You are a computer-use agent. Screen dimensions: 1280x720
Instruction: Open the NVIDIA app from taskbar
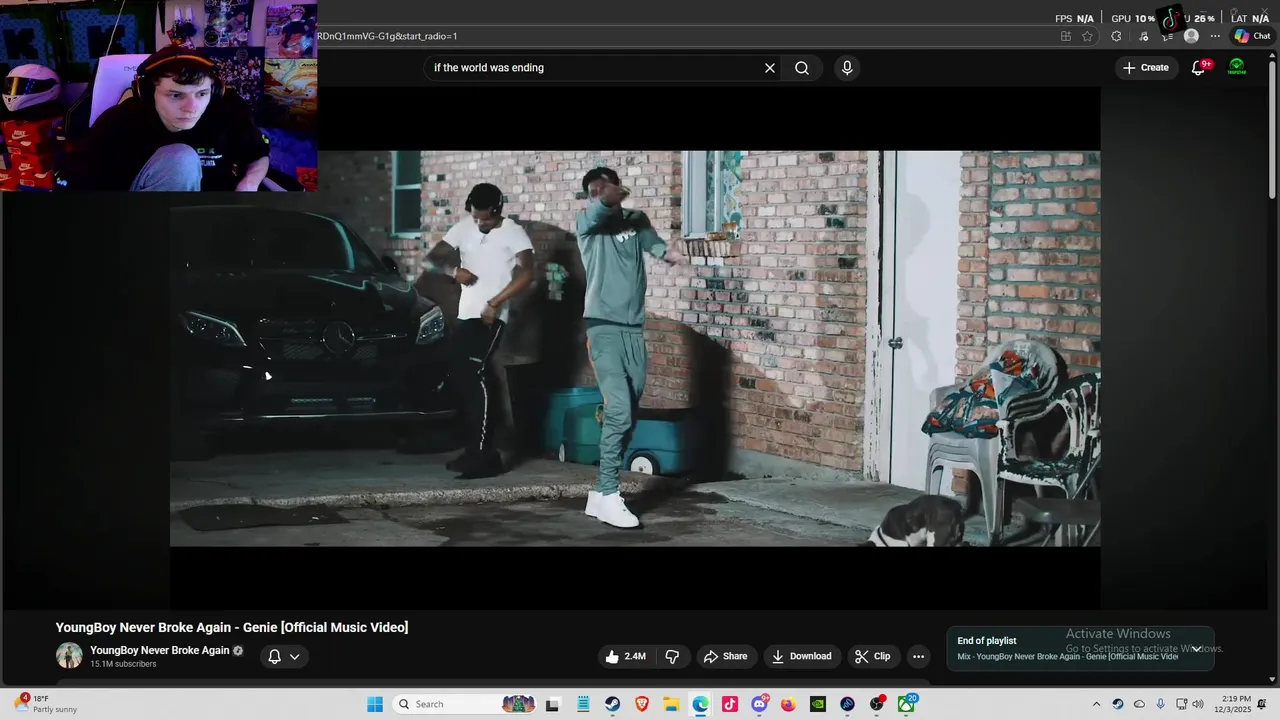click(x=818, y=704)
